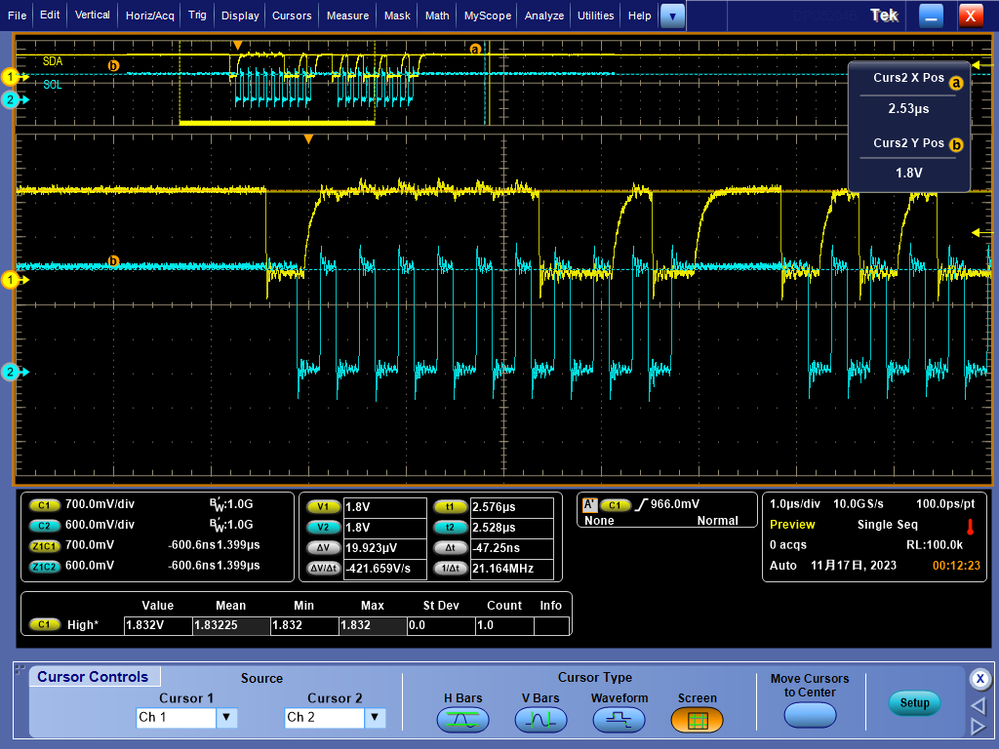The width and height of the screenshot is (999, 749).
Task: Open the Trig menu
Action: (197, 16)
